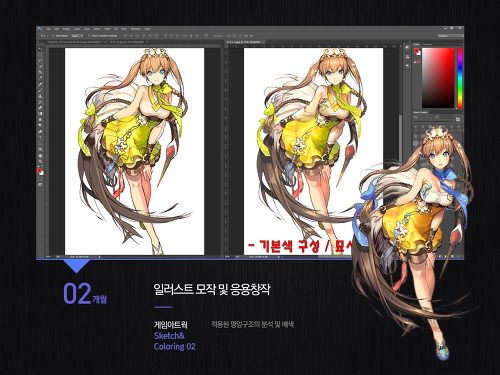Open the Move tool preset picker
Viewport: 500px width, 375px height.
(44, 36)
